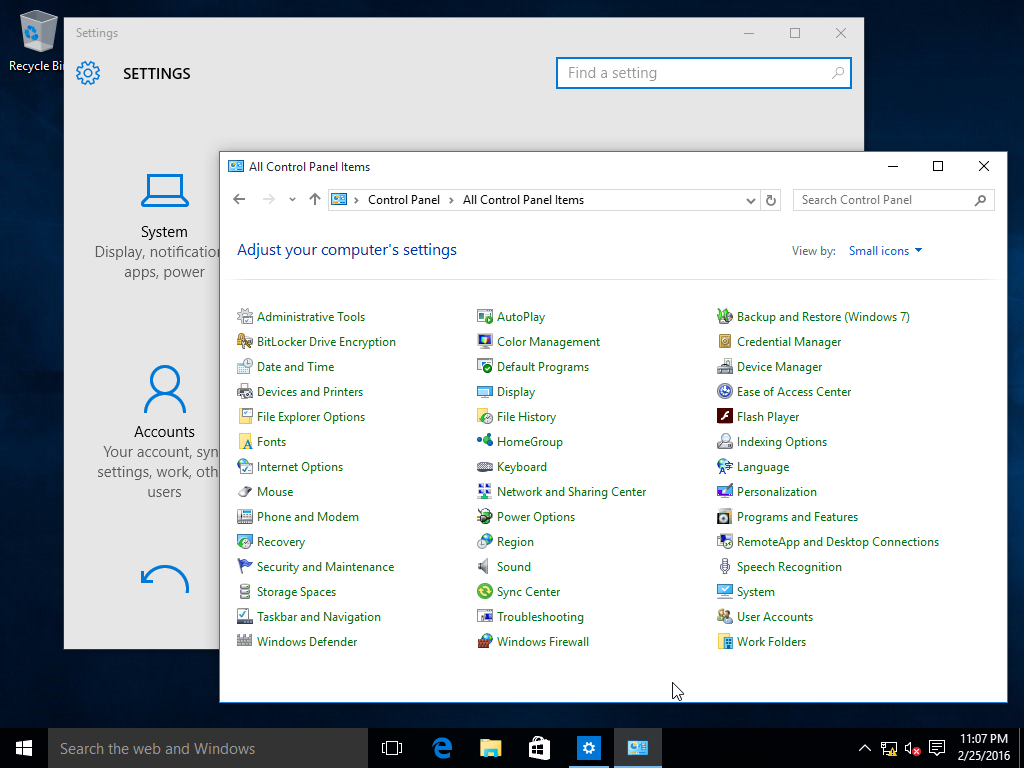This screenshot has width=1024, height=768.
Task: Open the address bar history dropdown
Action: pyautogui.click(x=751, y=200)
